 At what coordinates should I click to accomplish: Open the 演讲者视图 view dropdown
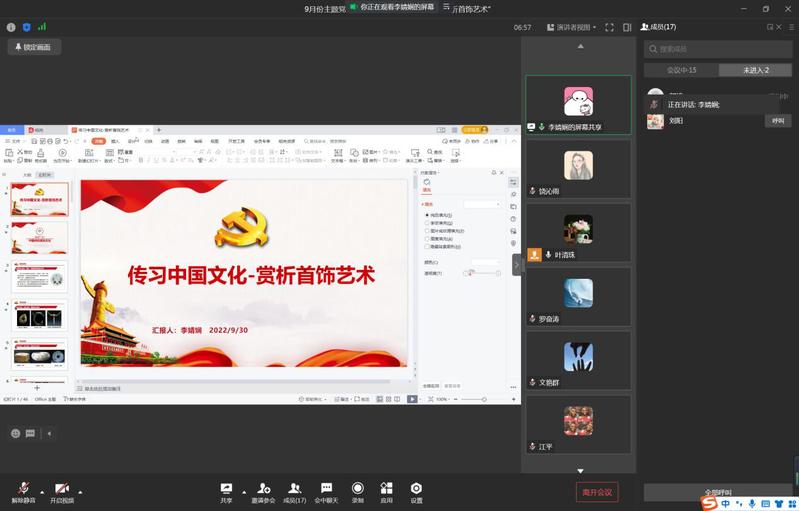coord(571,28)
